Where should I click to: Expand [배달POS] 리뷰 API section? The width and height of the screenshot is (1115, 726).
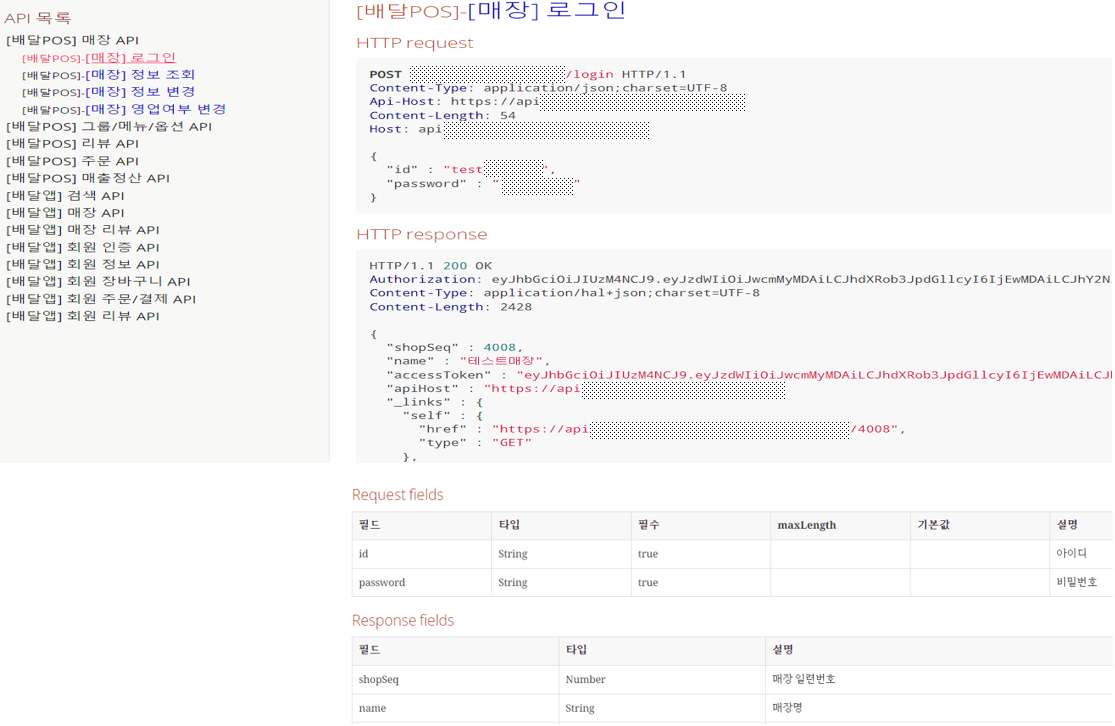click(x=73, y=144)
